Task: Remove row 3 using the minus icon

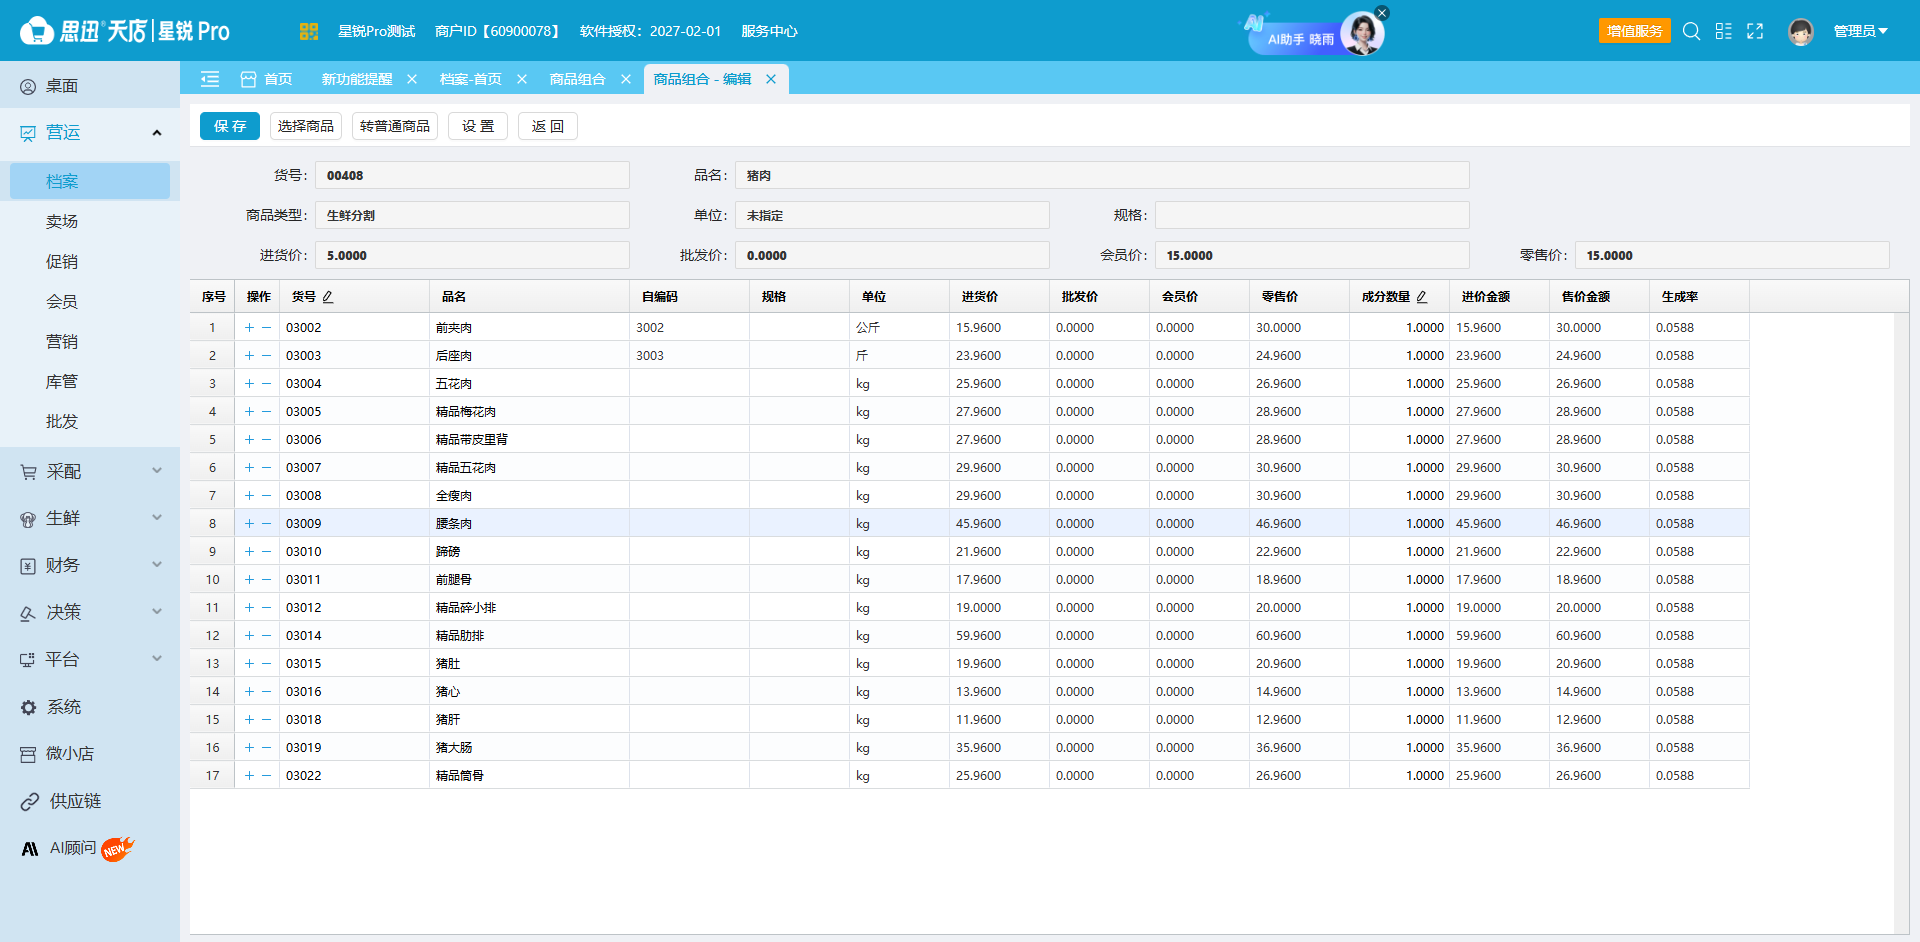Action: (x=267, y=383)
